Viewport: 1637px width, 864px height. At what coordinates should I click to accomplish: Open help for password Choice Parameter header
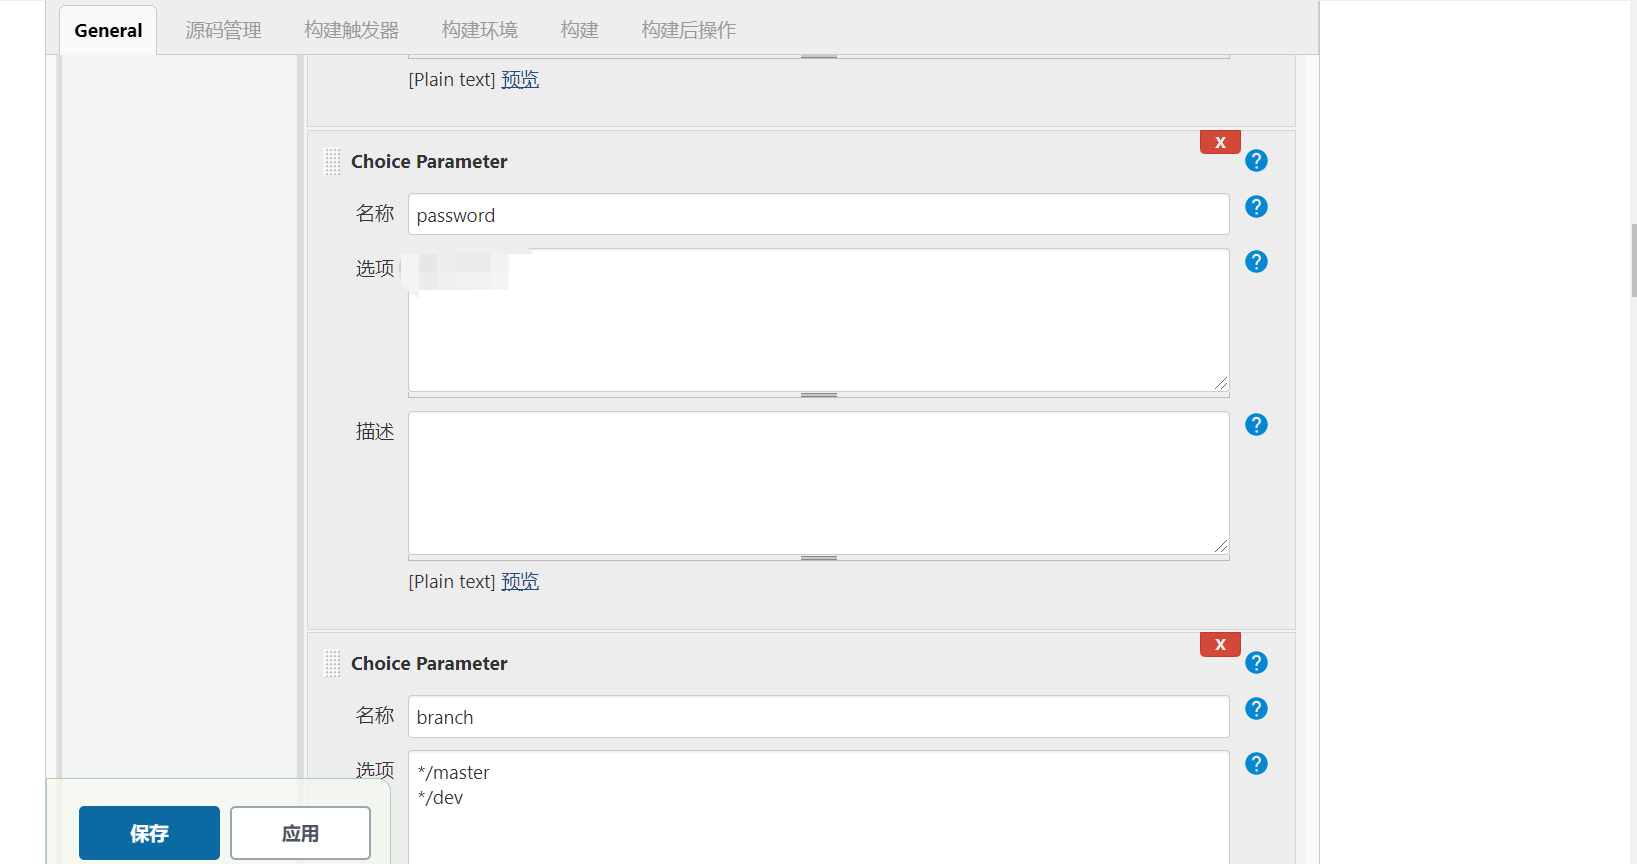click(x=1256, y=161)
